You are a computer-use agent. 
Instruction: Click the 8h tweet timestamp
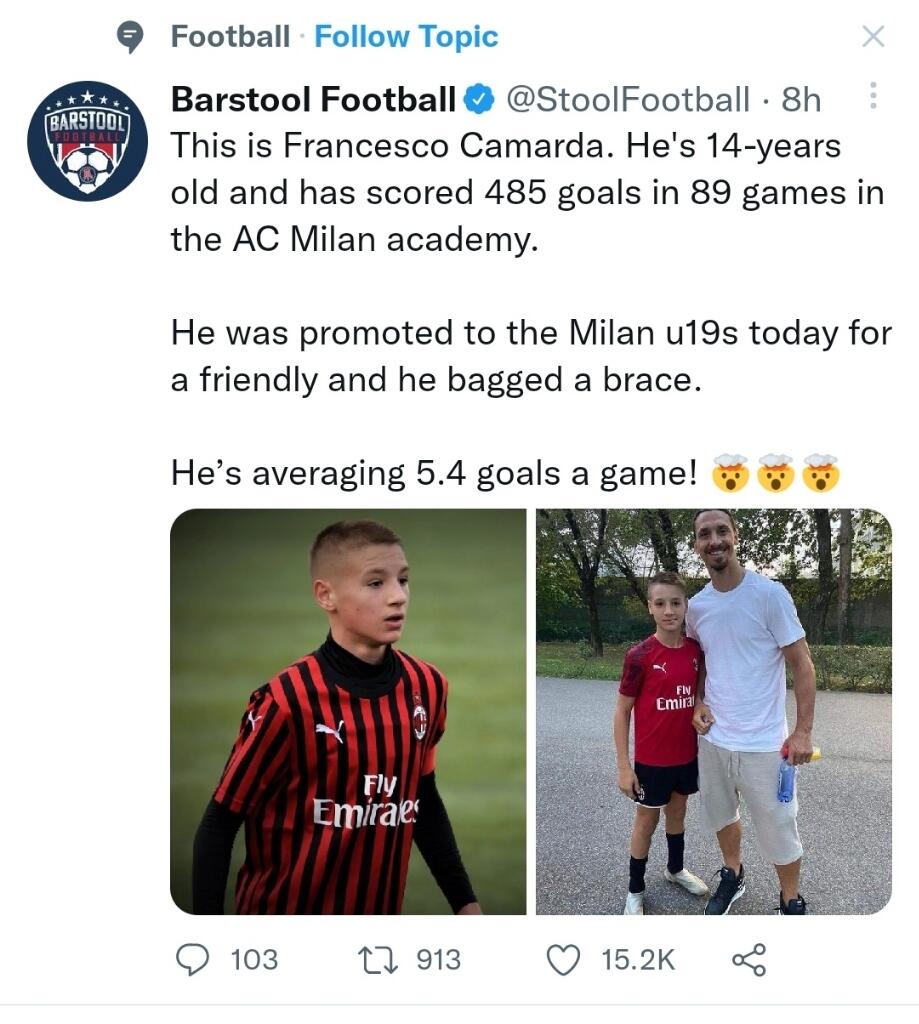pyautogui.click(x=801, y=99)
